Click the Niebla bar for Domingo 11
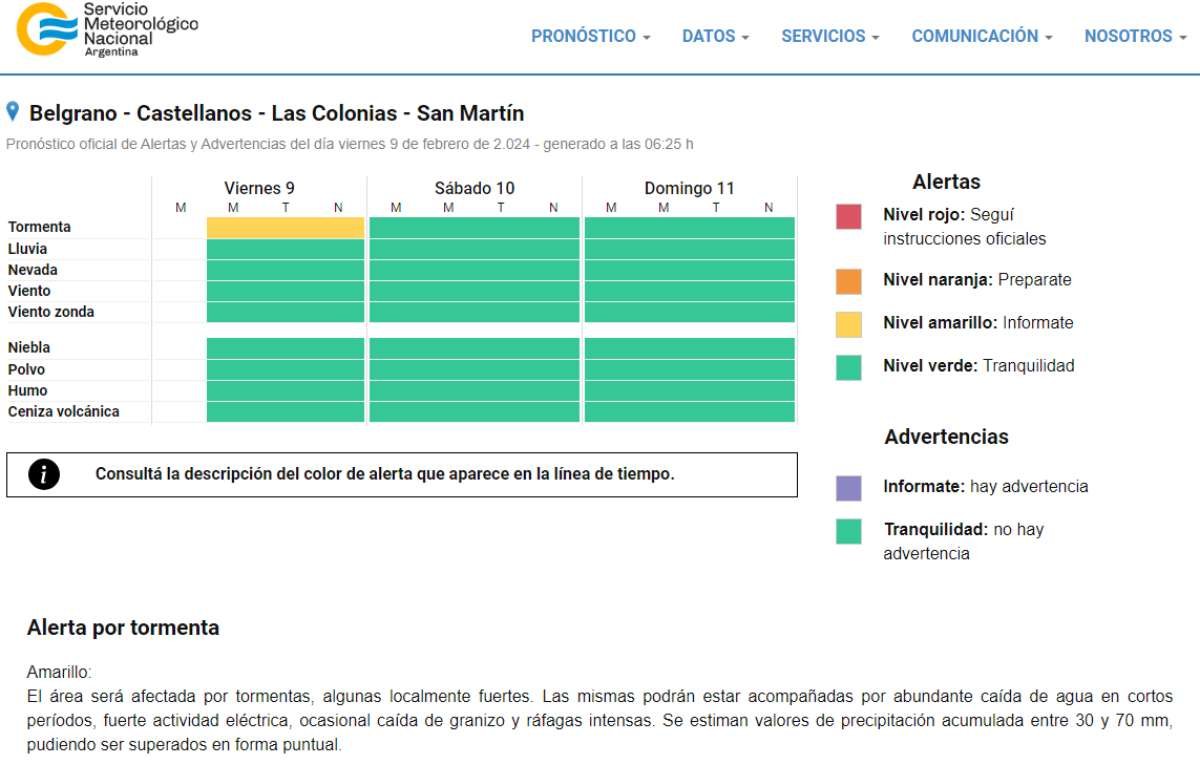This screenshot has width=1200, height=765. pyautogui.click(x=690, y=348)
